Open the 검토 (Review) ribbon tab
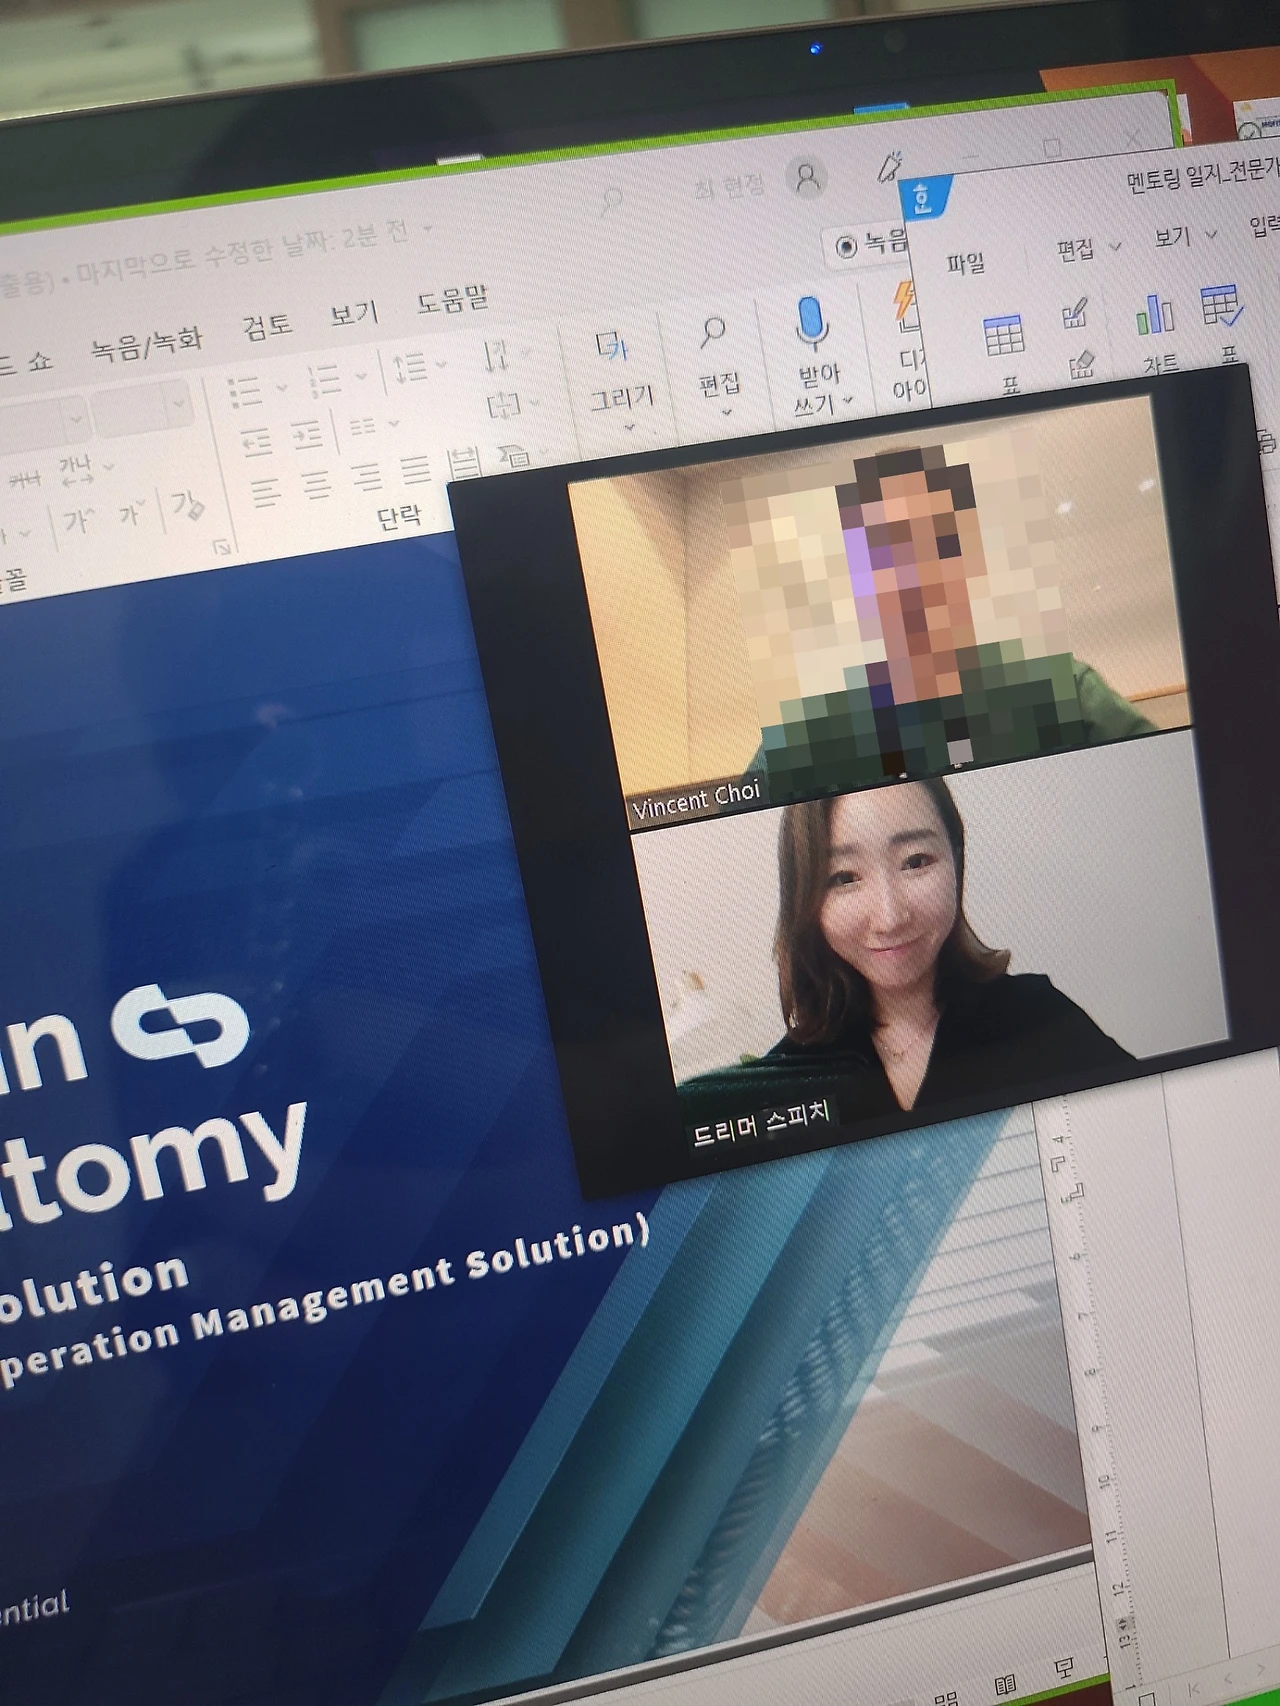 point(268,326)
